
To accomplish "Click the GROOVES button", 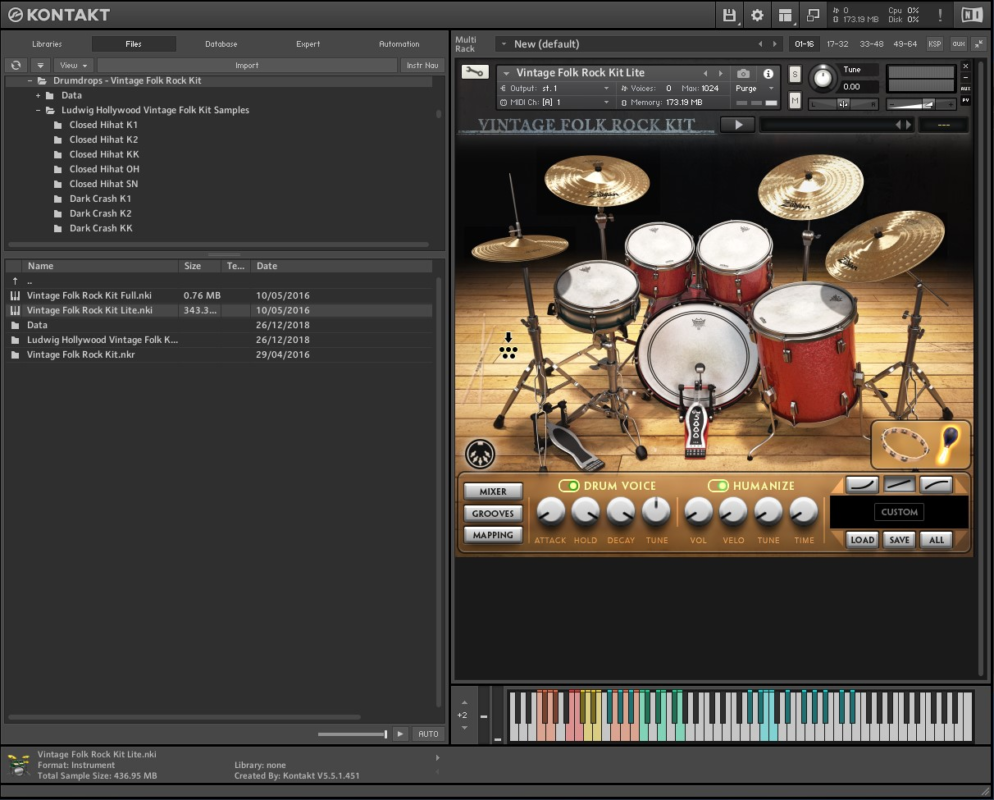I will point(493,514).
